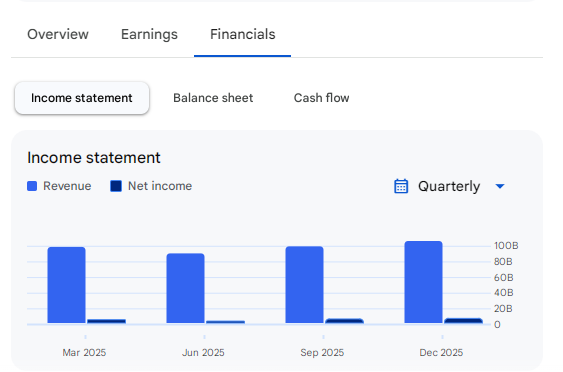Viewport: 563px width, 372px height.
Task: Select the Sep 2025 revenue bar
Action: coord(304,285)
